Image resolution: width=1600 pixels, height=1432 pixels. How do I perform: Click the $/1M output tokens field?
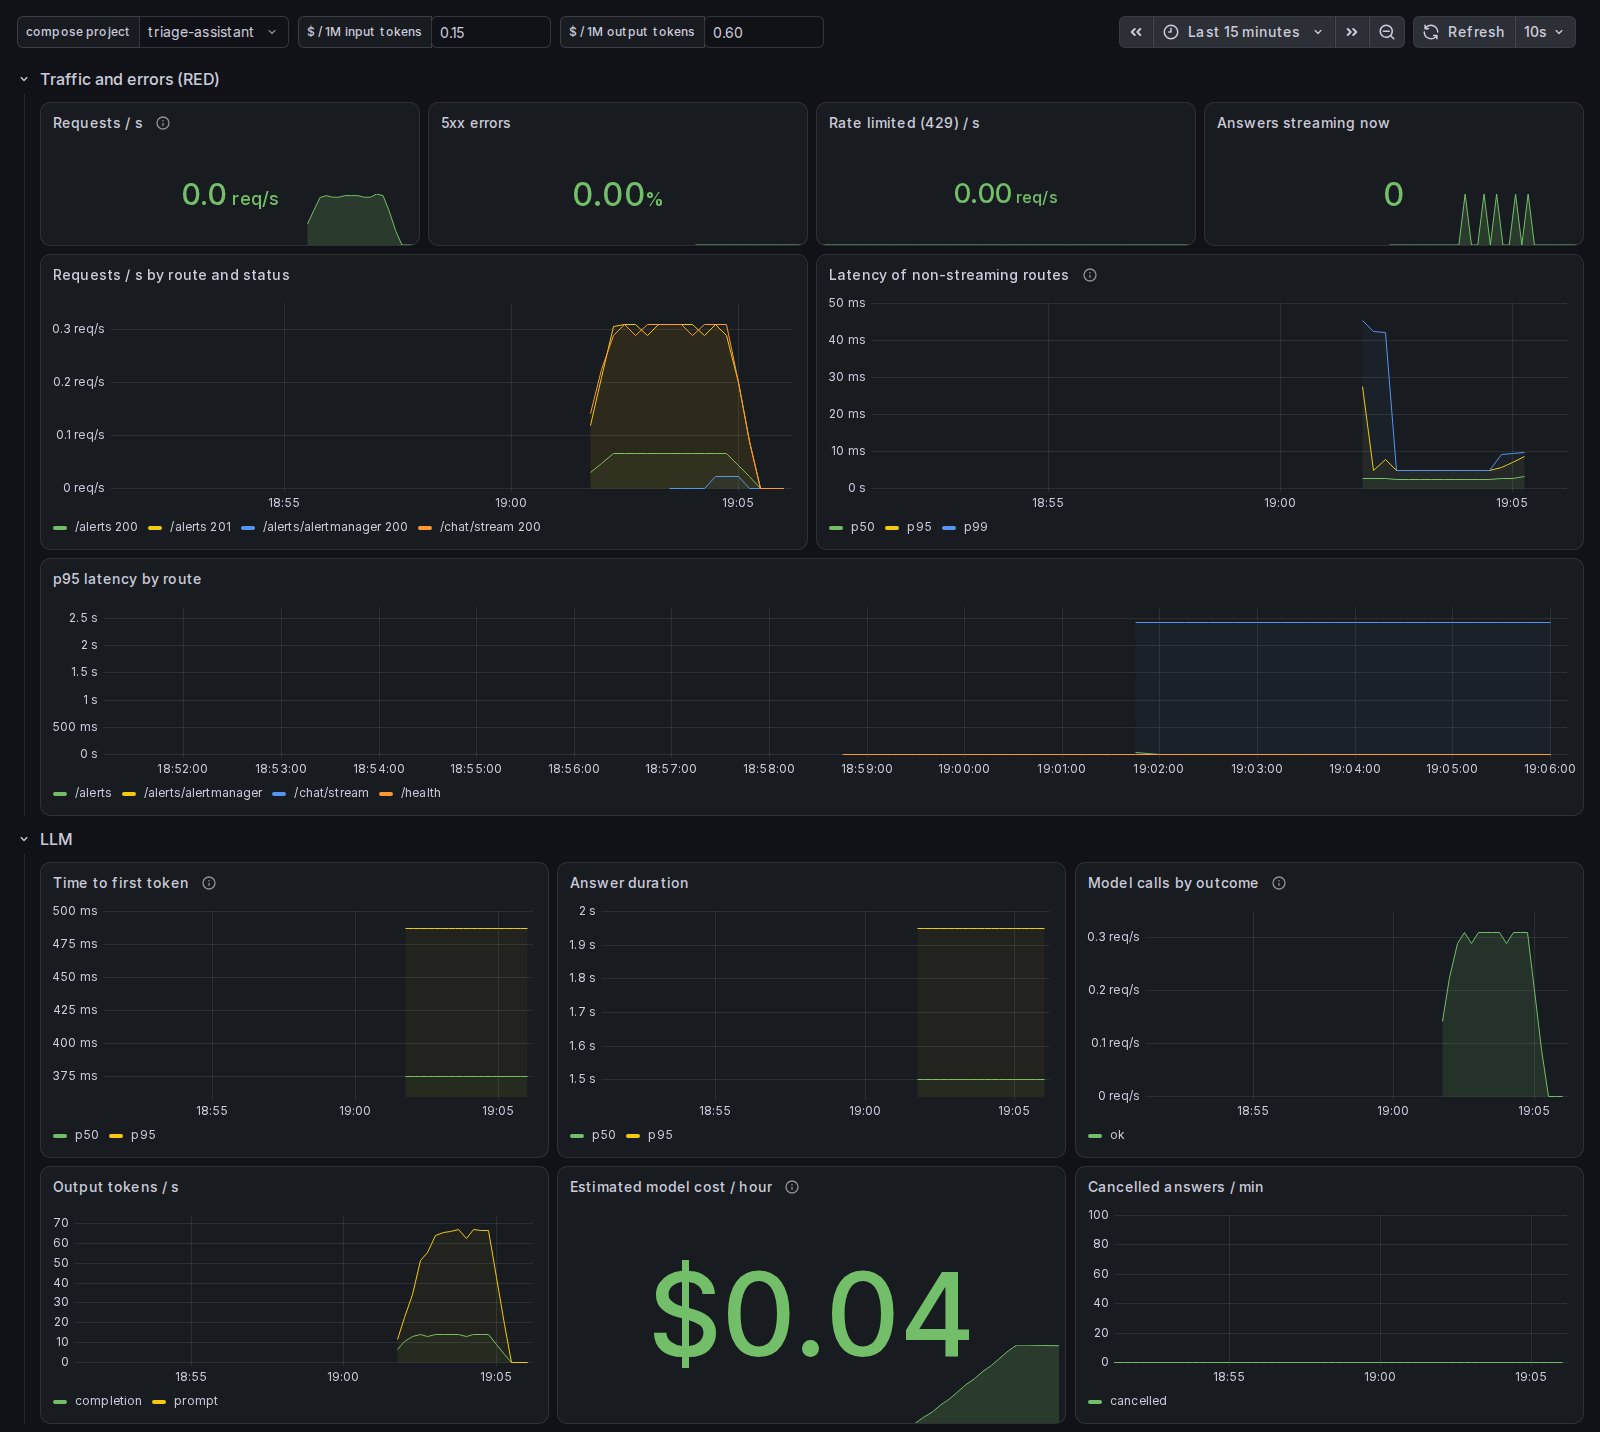pos(763,32)
